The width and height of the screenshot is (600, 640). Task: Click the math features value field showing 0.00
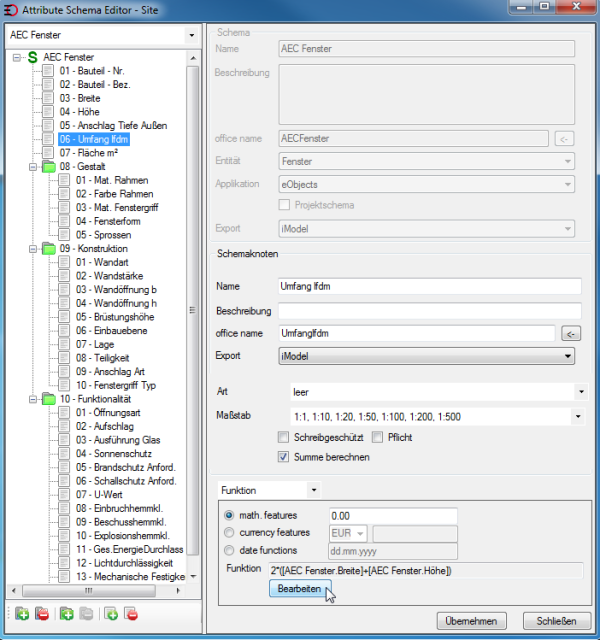[x=393, y=516]
